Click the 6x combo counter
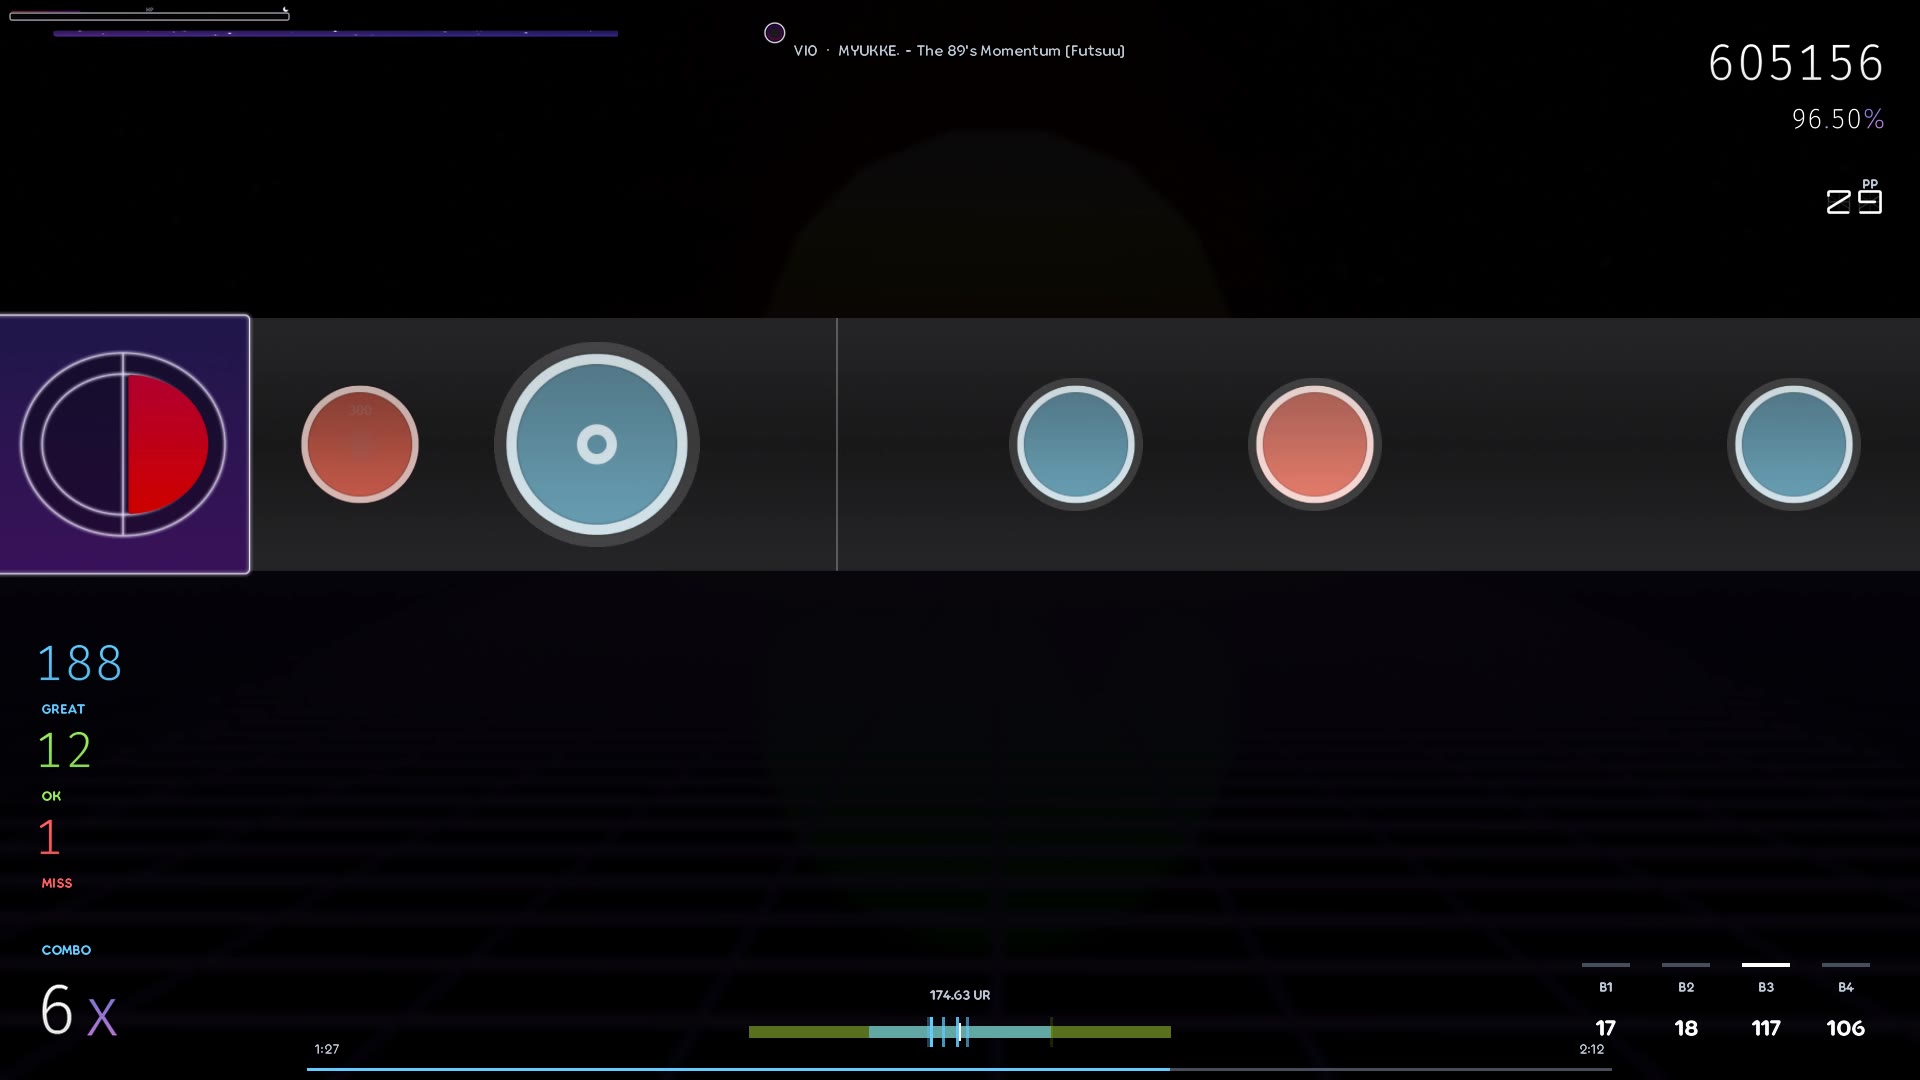This screenshot has height=1080, width=1920. [x=78, y=1009]
